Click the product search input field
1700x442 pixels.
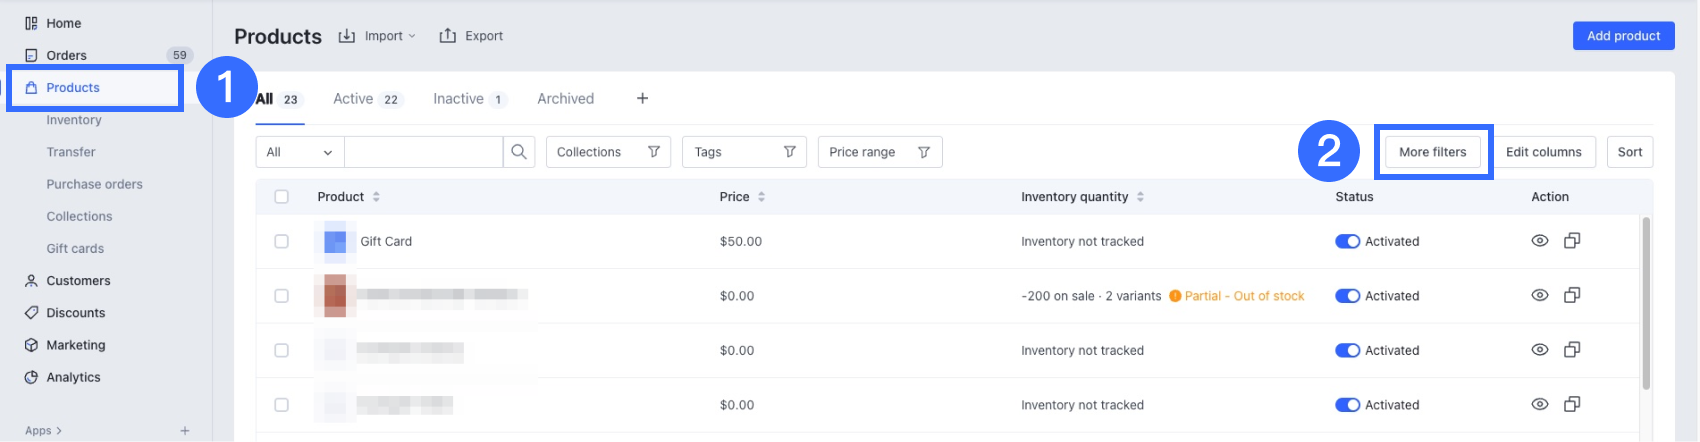click(423, 152)
